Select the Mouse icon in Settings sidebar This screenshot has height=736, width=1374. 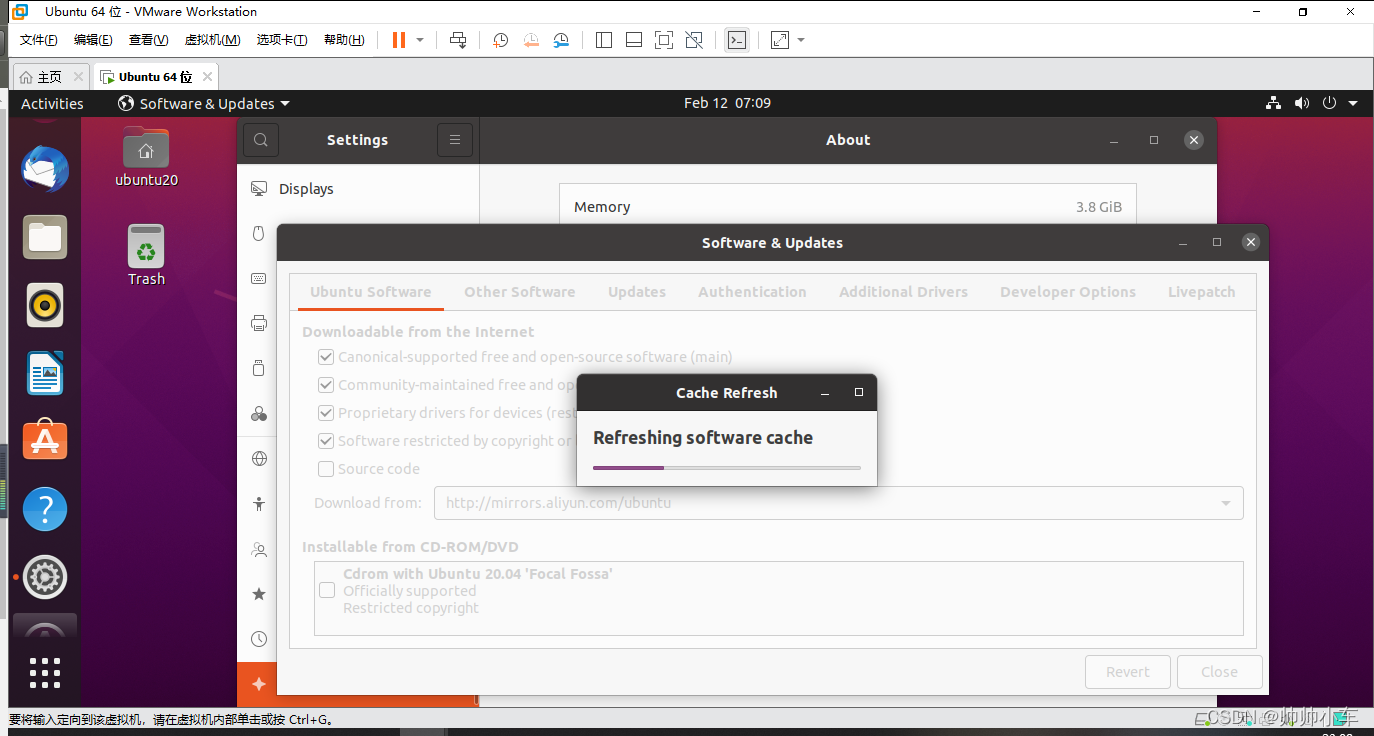point(259,233)
